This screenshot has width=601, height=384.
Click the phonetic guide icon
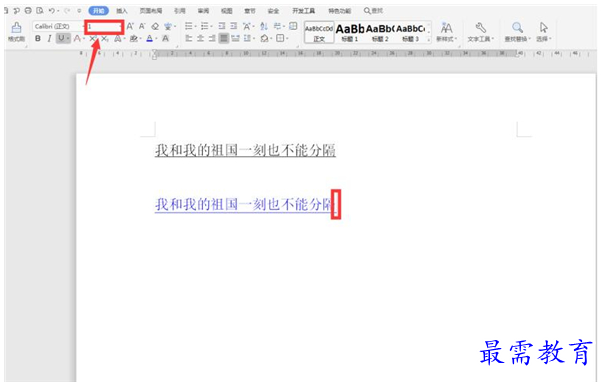point(168,26)
